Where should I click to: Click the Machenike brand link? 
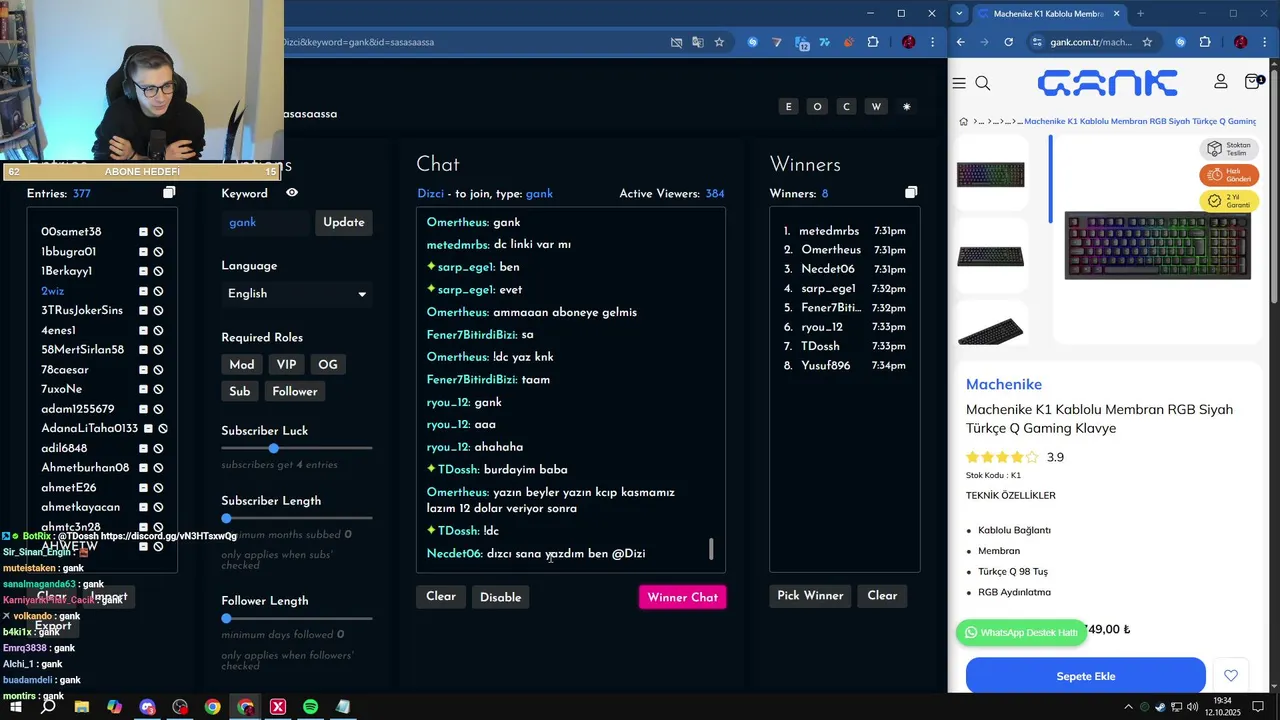click(x=1004, y=385)
